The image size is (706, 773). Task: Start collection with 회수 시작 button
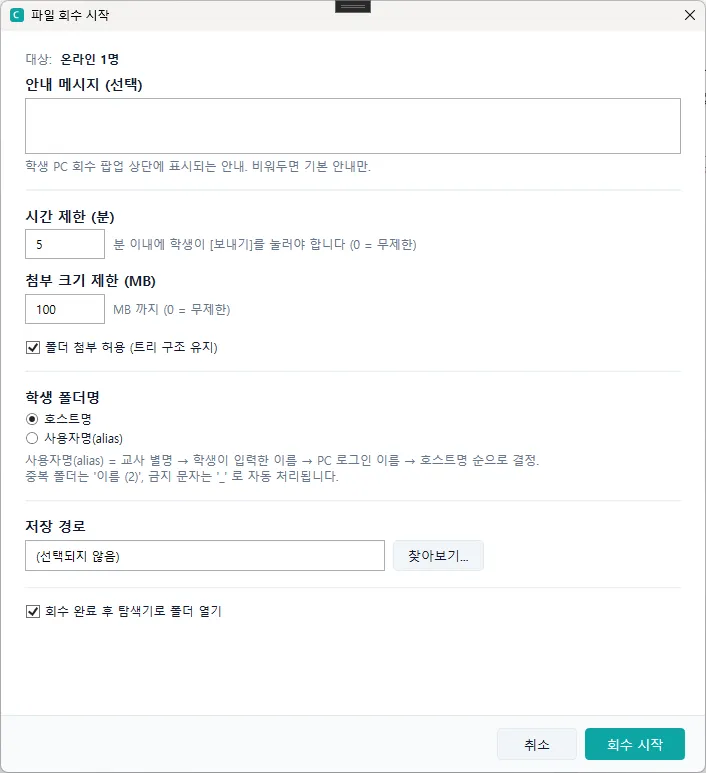coord(635,744)
